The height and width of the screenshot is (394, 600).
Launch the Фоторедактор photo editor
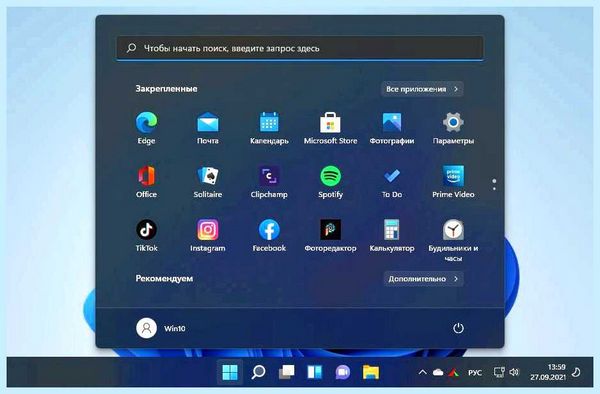(x=331, y=235)
